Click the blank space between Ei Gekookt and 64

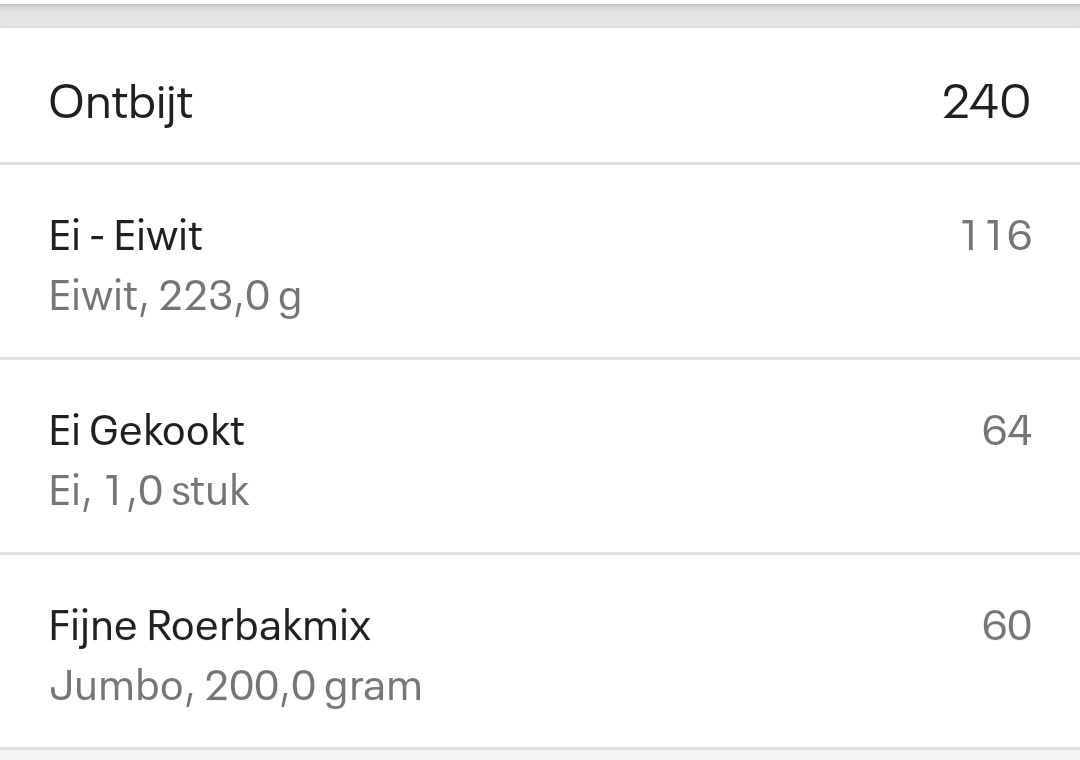coord(610,431)
